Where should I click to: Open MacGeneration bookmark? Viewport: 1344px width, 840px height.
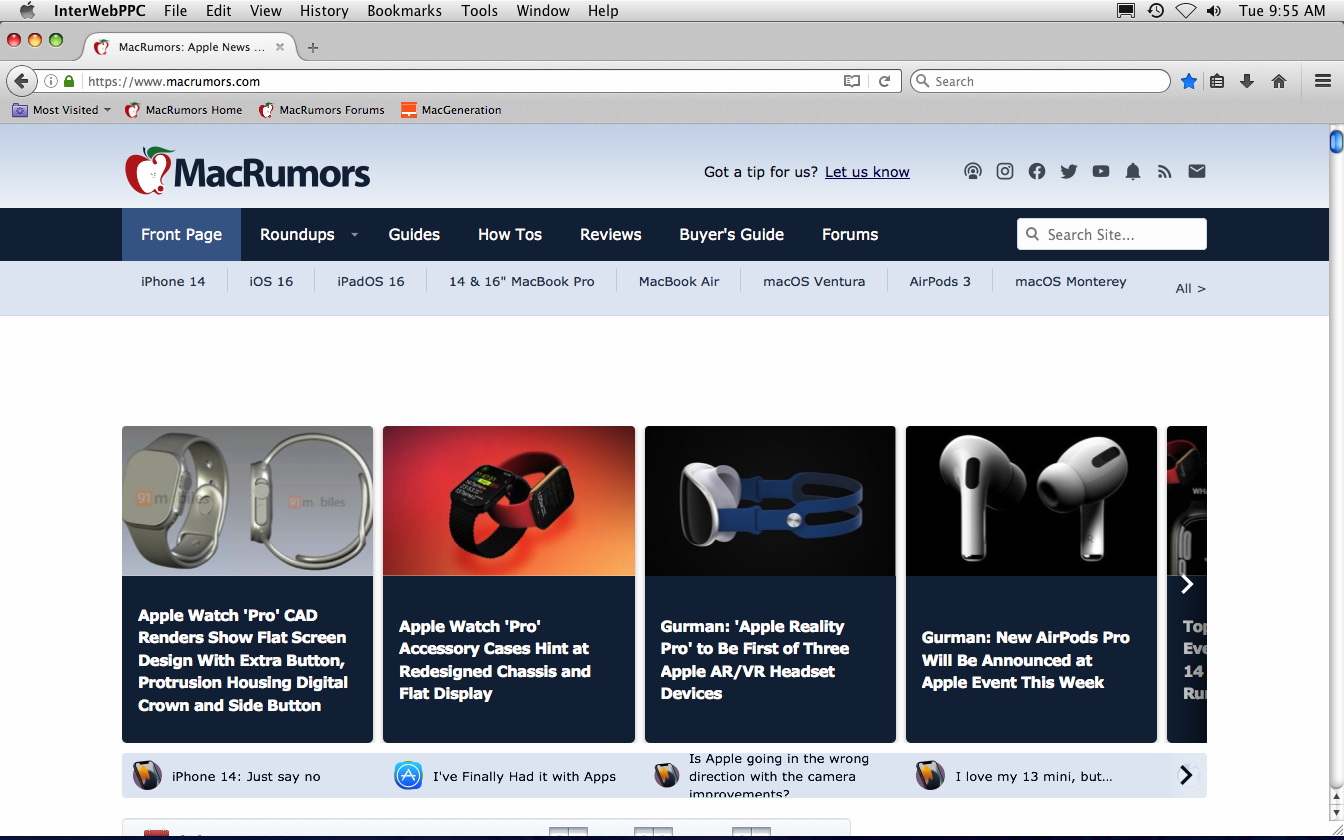tap(451, 110)
